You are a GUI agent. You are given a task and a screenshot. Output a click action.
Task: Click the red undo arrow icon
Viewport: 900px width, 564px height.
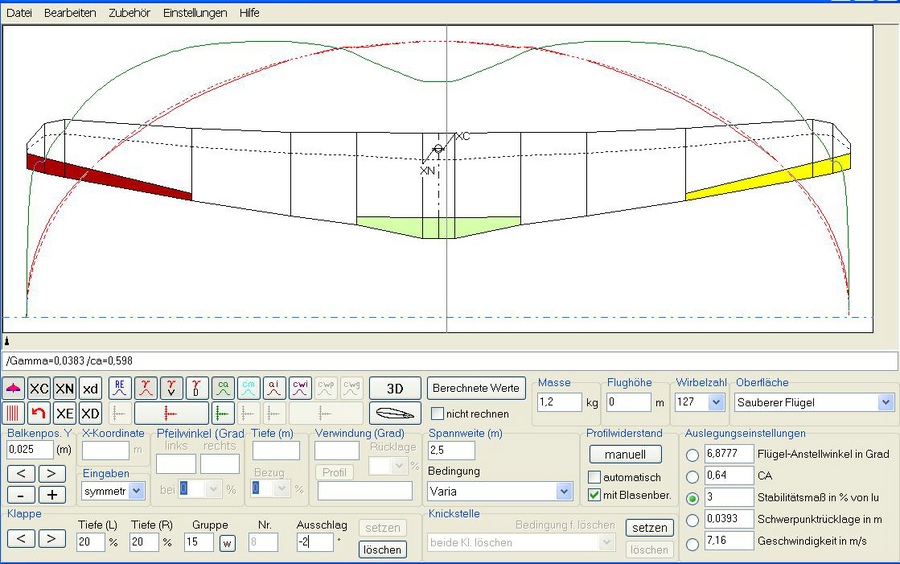(x=39, y=413)
